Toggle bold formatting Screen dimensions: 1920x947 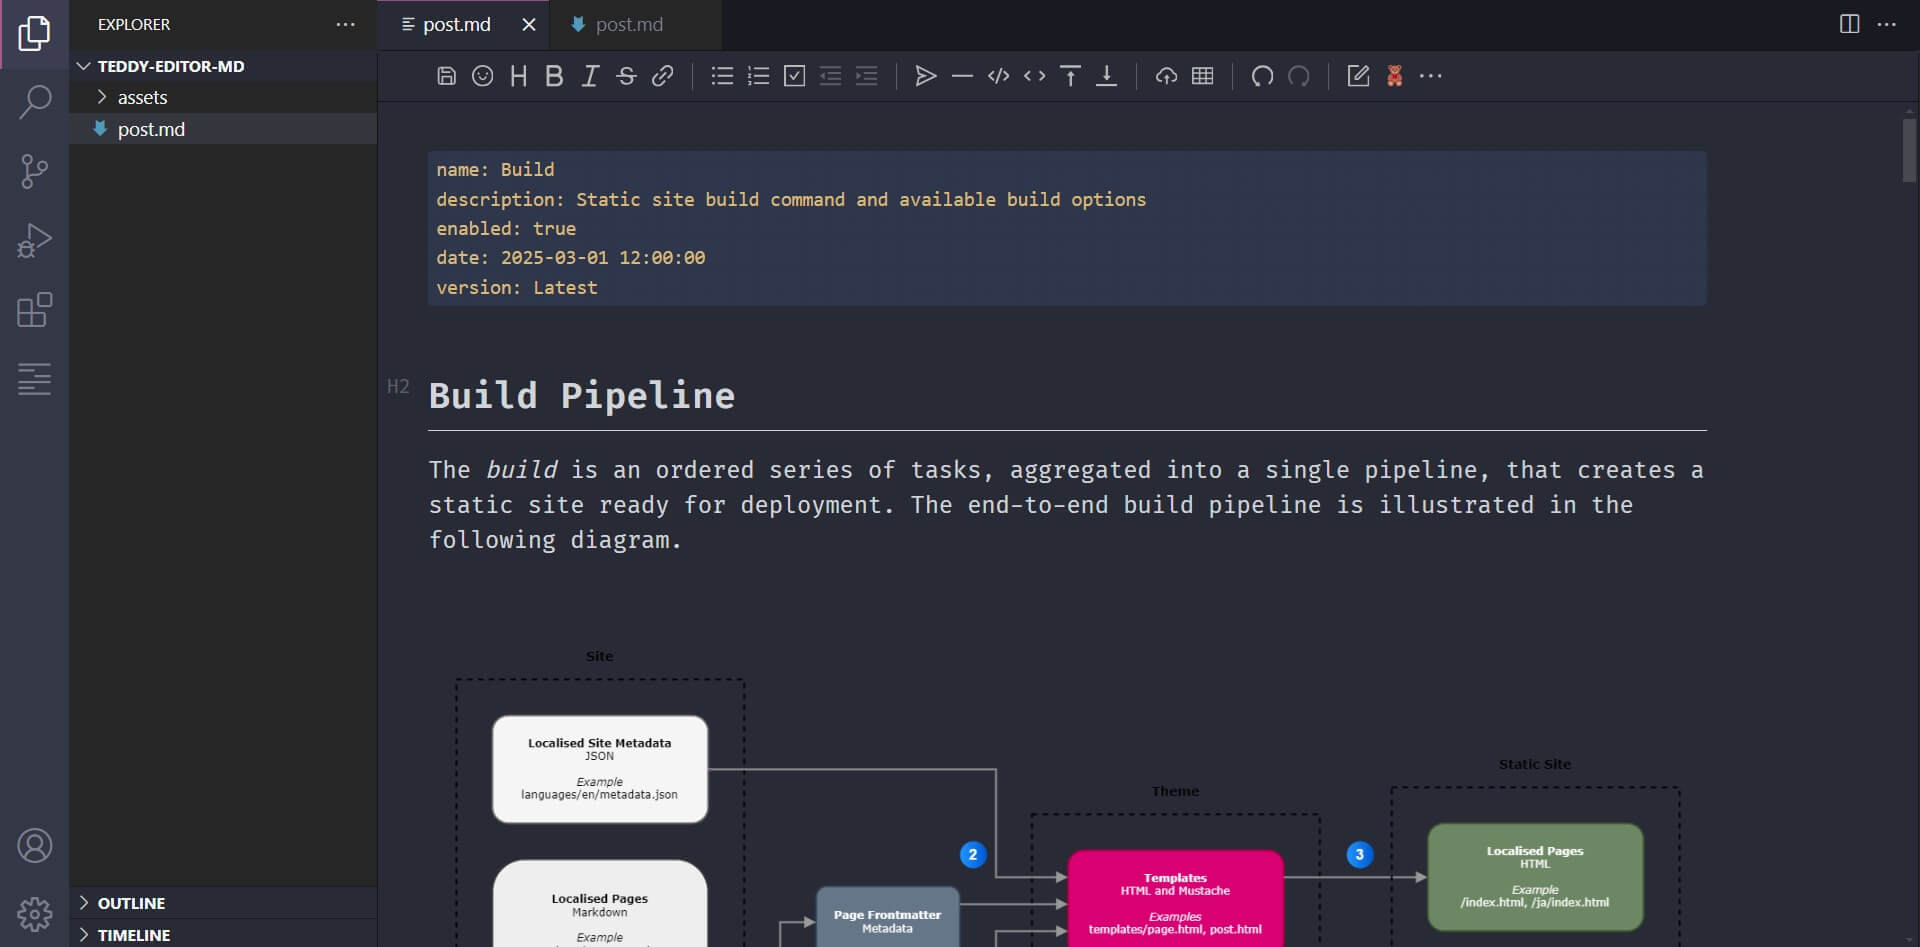554,76
